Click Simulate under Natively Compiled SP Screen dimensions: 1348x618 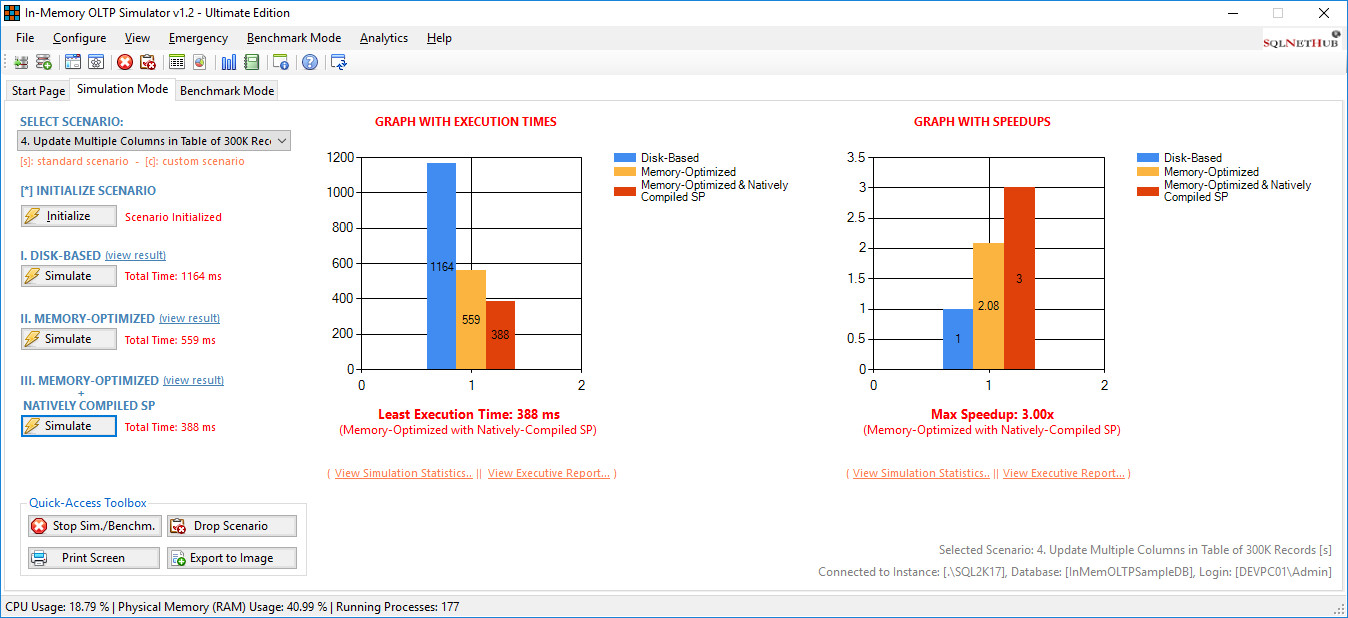pos(68,426)
